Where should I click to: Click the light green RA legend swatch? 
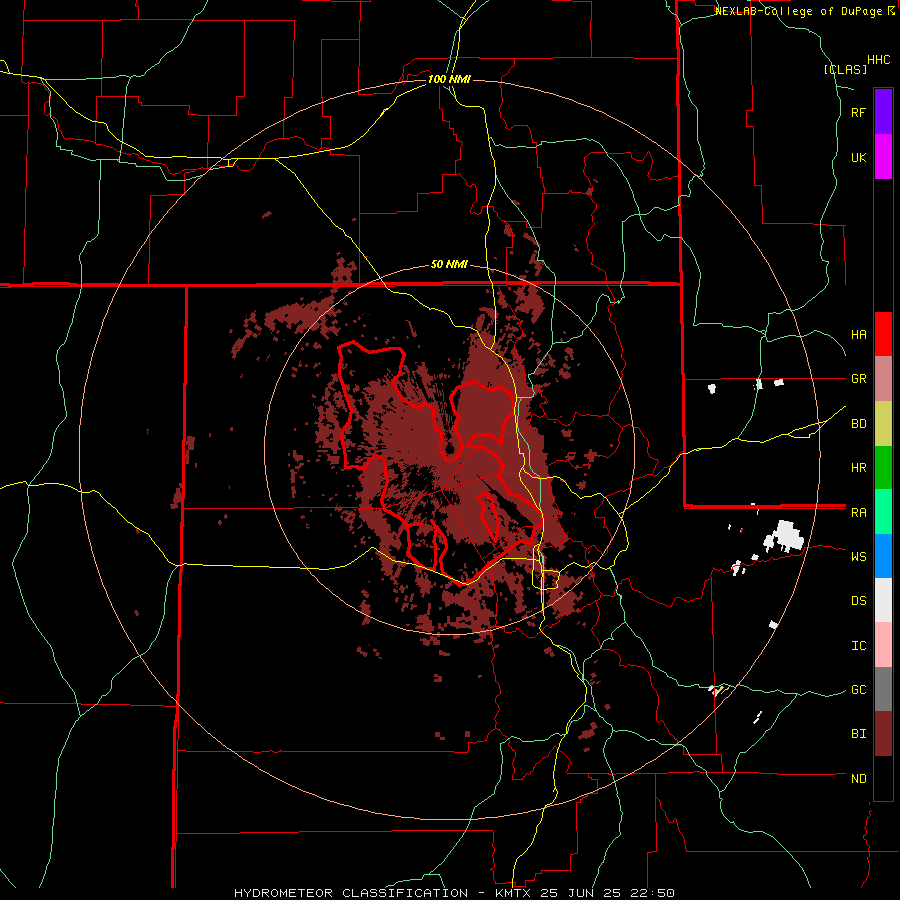tap(883, 512)
